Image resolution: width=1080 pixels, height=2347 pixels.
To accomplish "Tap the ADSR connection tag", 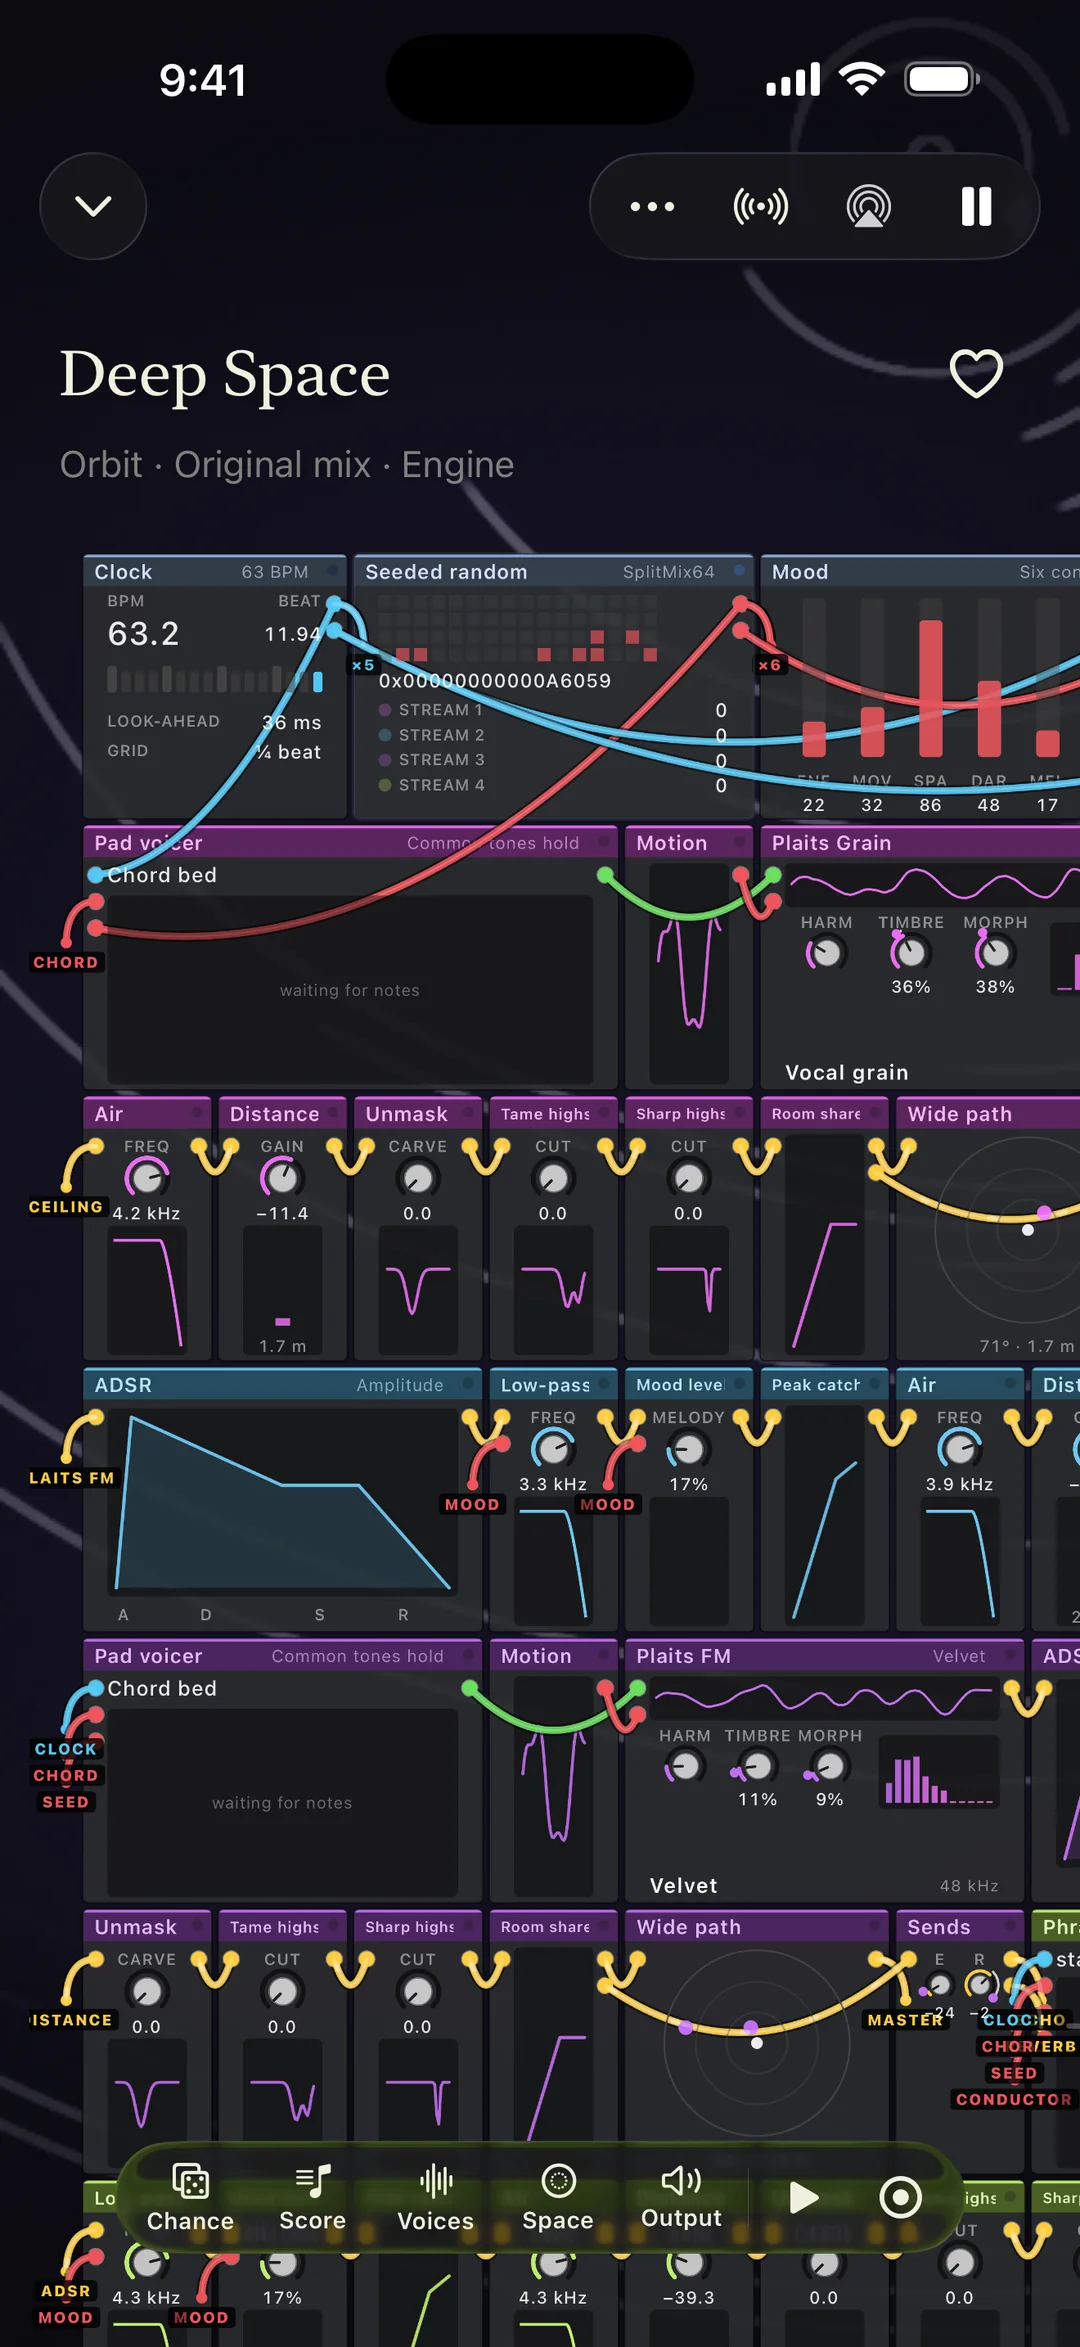I will pos(65,2291).
